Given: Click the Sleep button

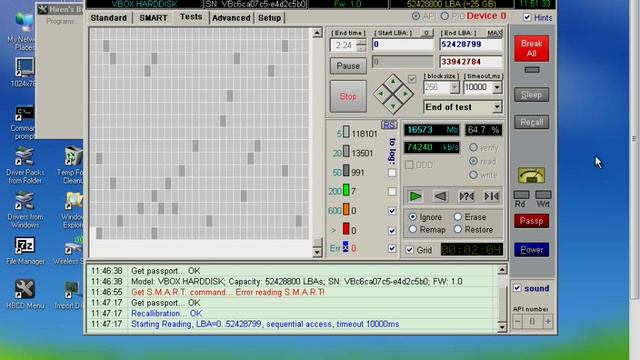Looking at the screenshot, I should tap(531, 95).
